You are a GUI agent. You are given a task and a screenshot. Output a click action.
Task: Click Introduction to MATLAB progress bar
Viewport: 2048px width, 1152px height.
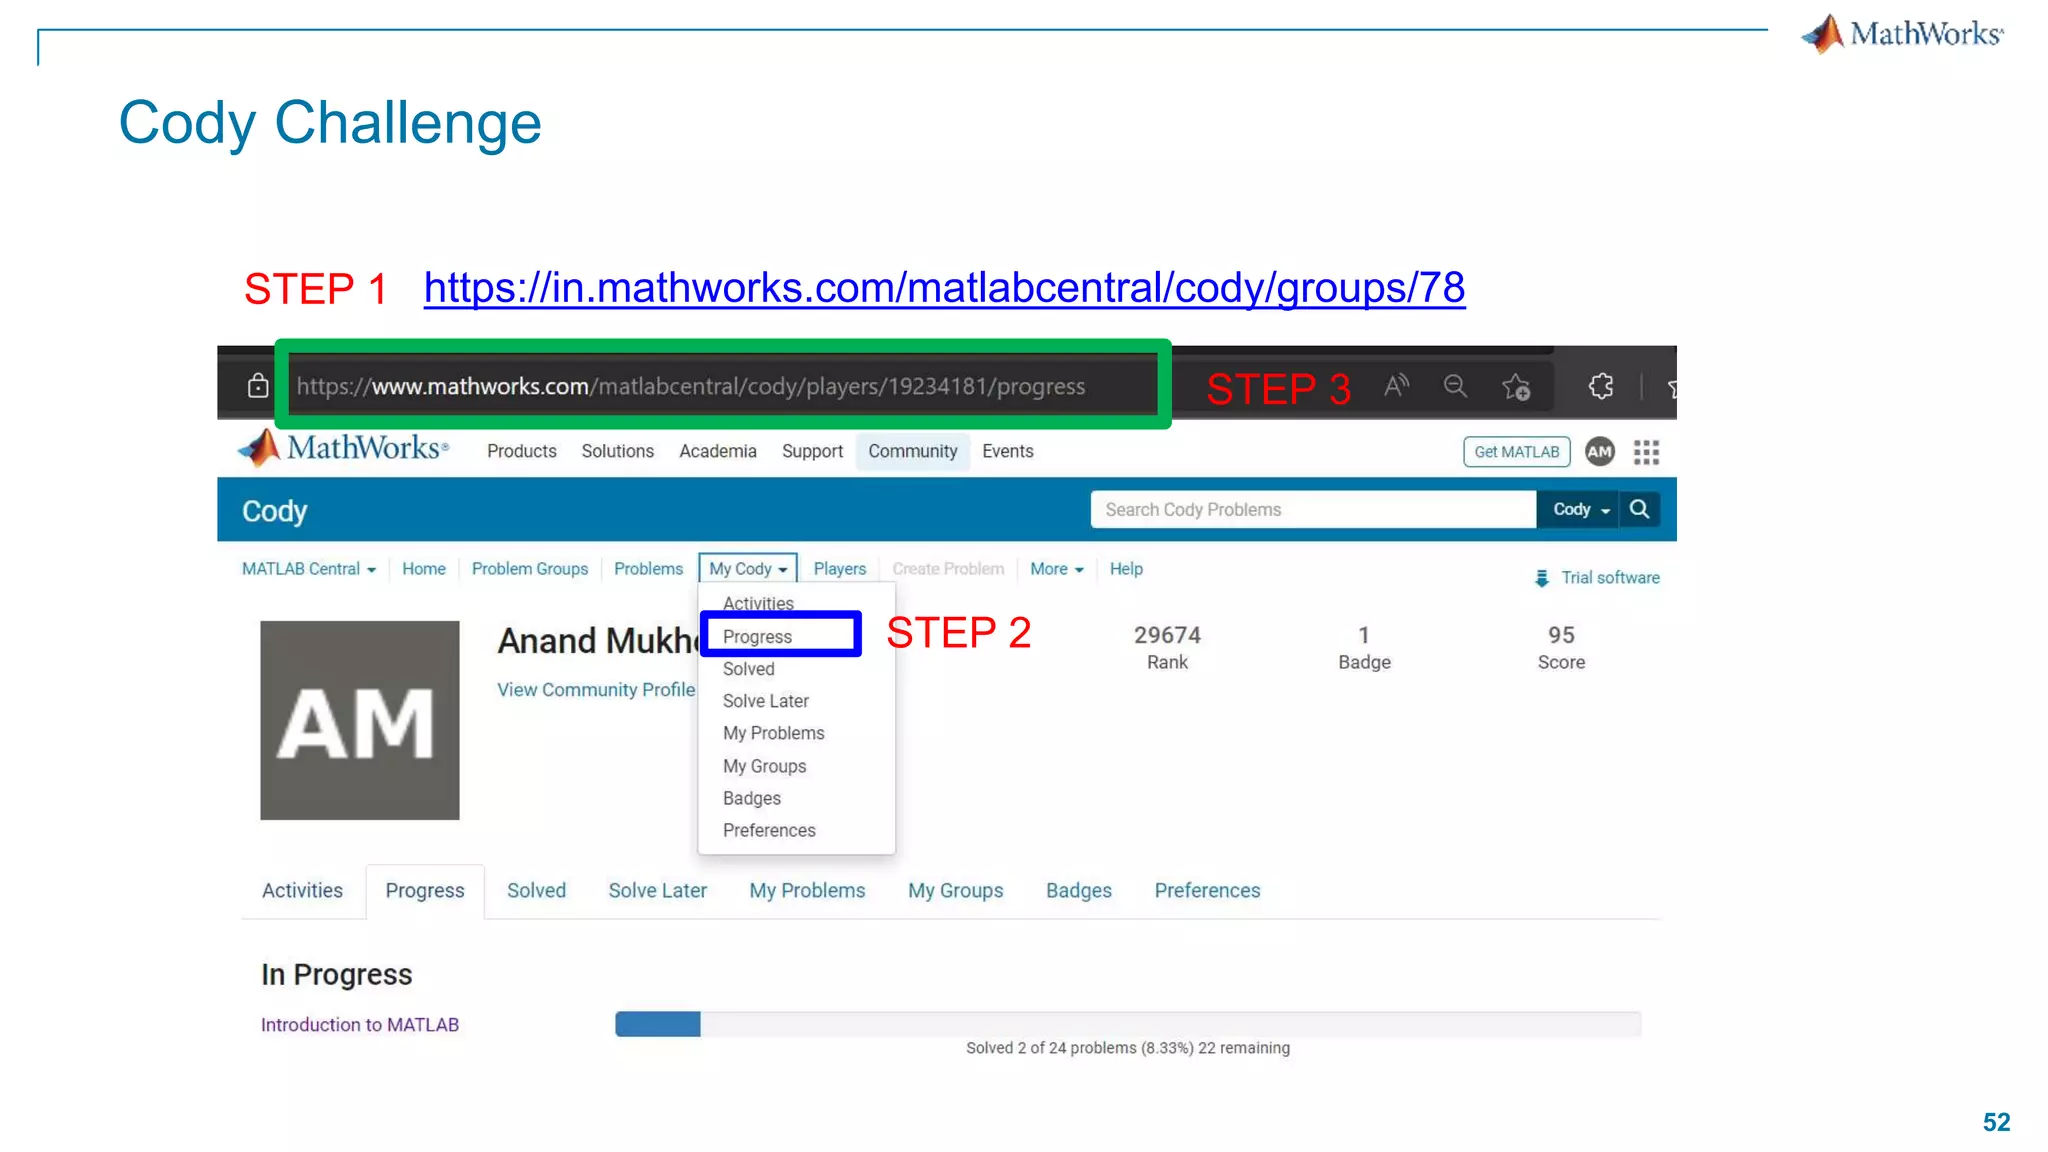[1128, 1024]
